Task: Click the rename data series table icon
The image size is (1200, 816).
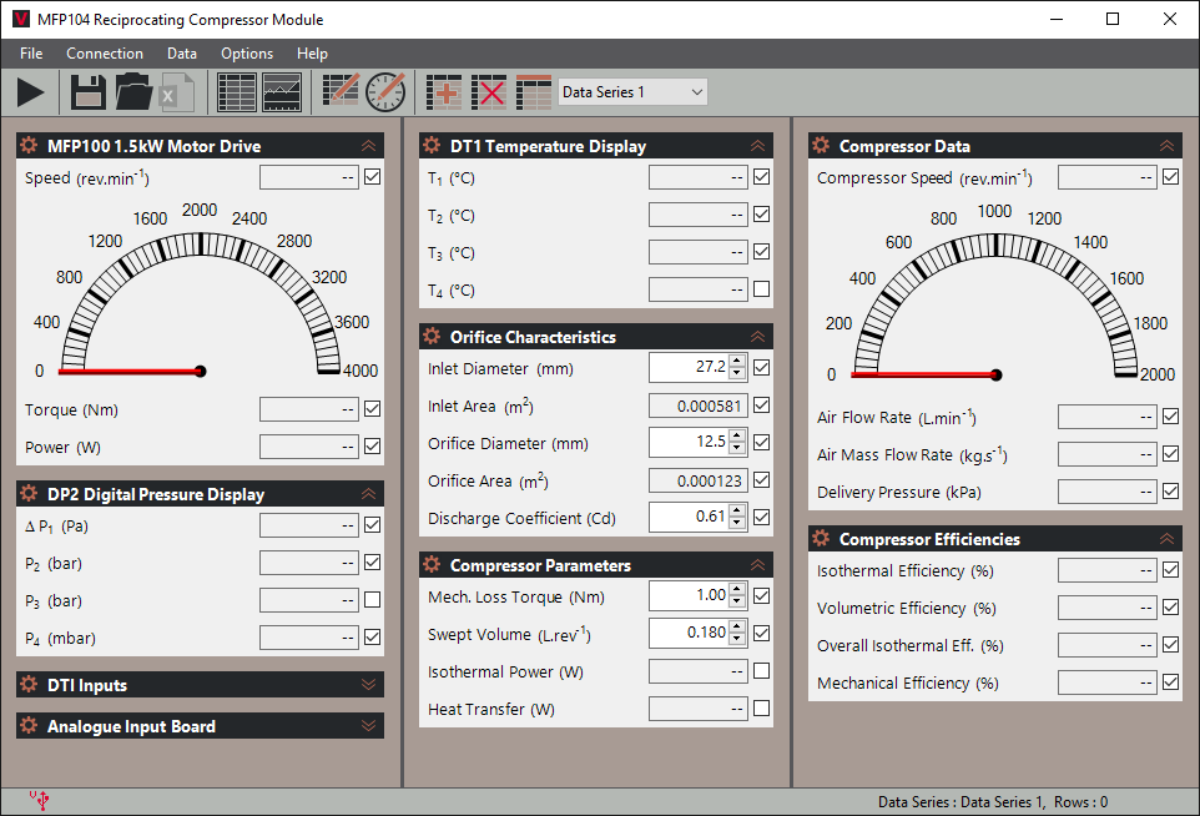Action: (534, 92)
